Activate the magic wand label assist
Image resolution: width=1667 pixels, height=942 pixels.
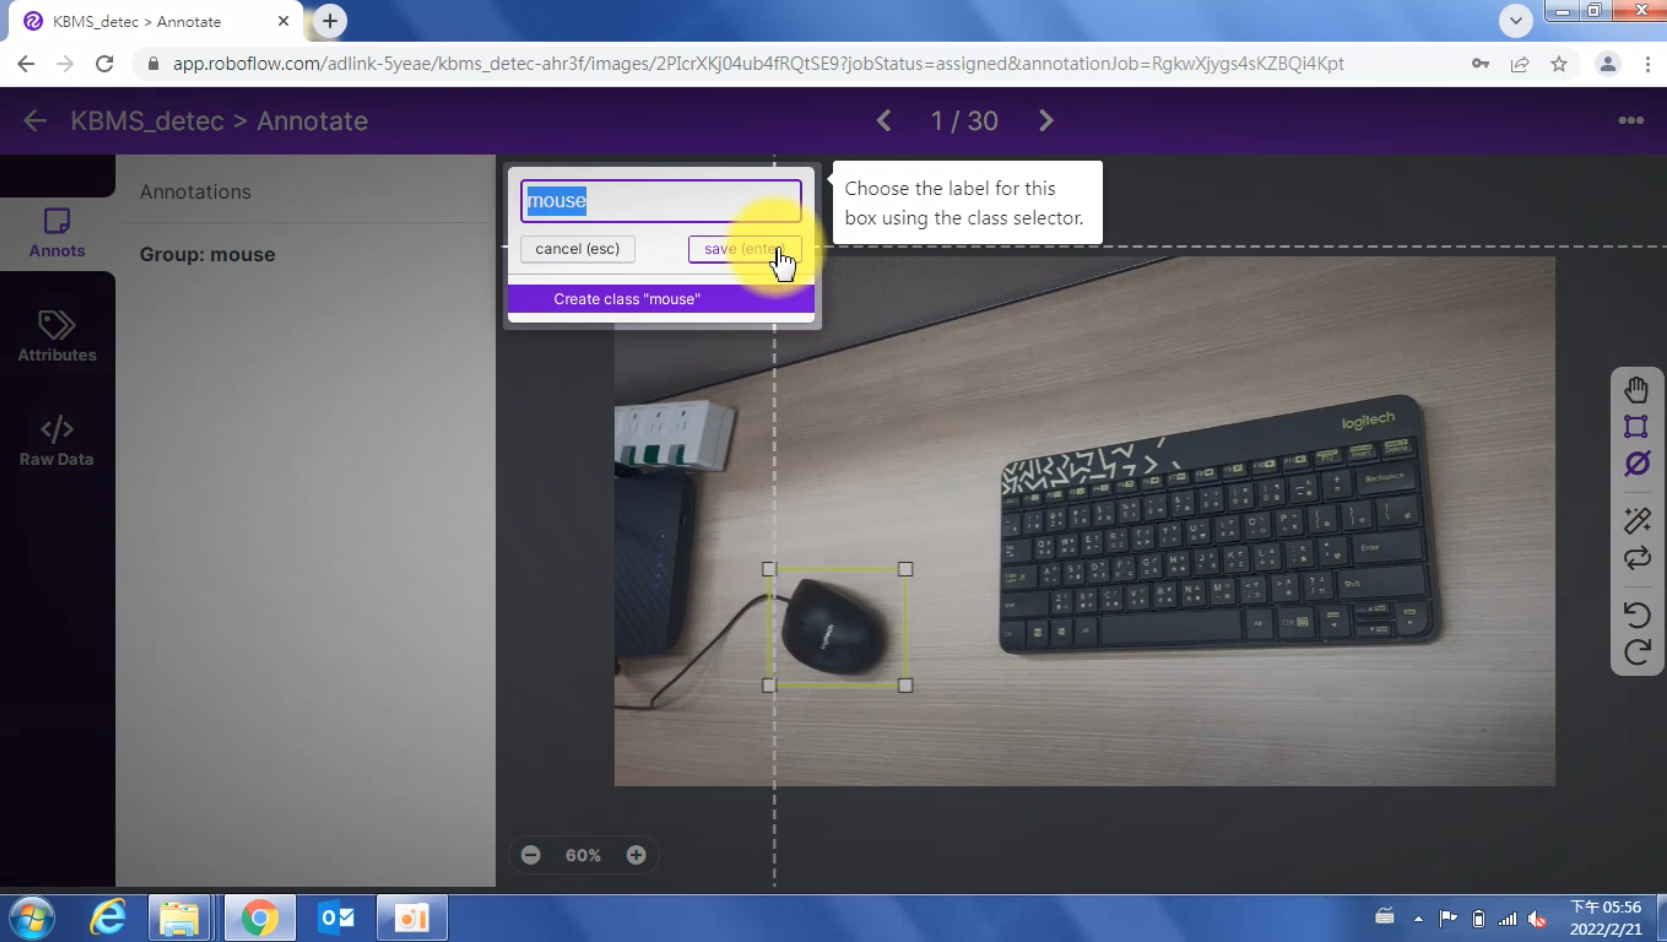tap(1636, 520)
